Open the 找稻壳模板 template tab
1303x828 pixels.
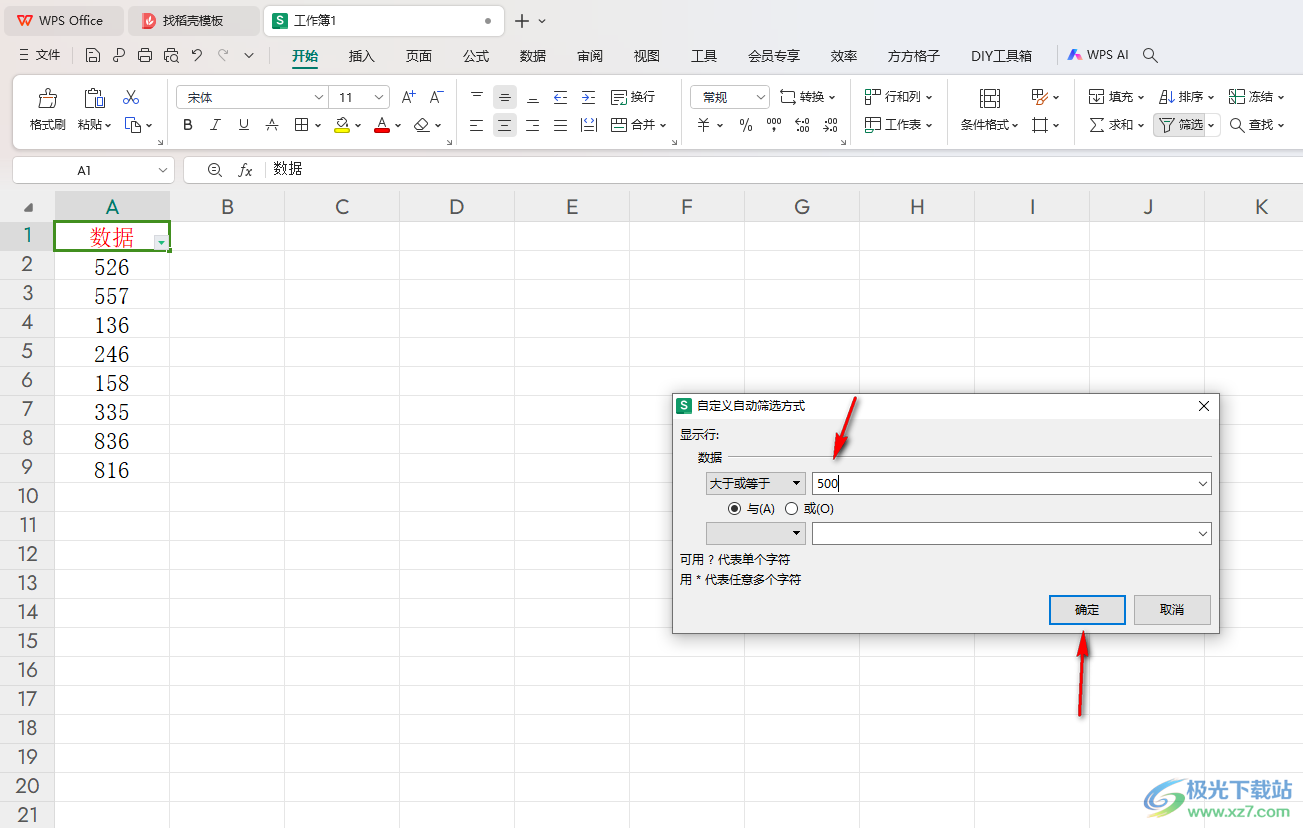pyautogui.click(x=194, y=20)
